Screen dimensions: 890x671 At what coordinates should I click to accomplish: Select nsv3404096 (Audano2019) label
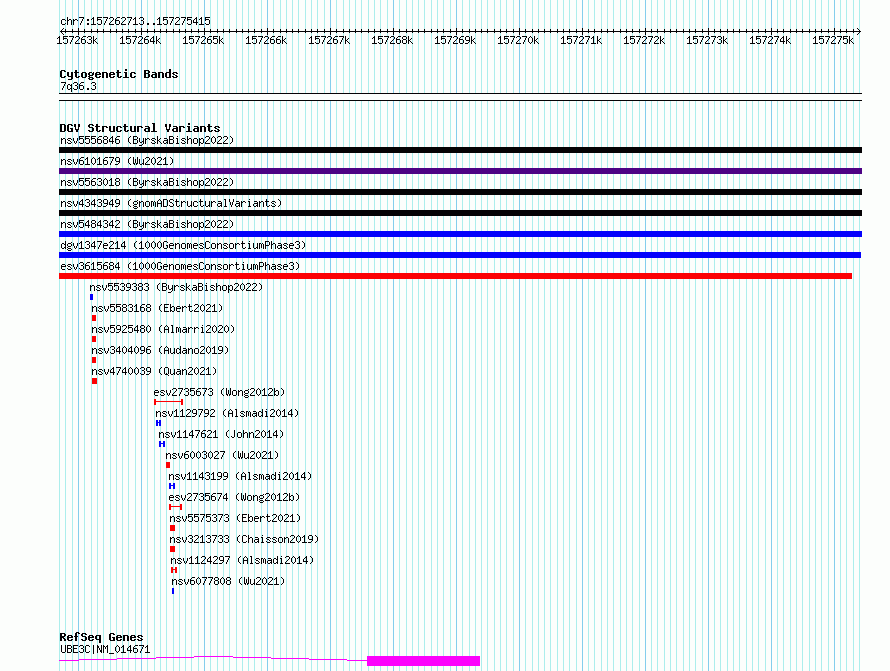click(160, 350)
